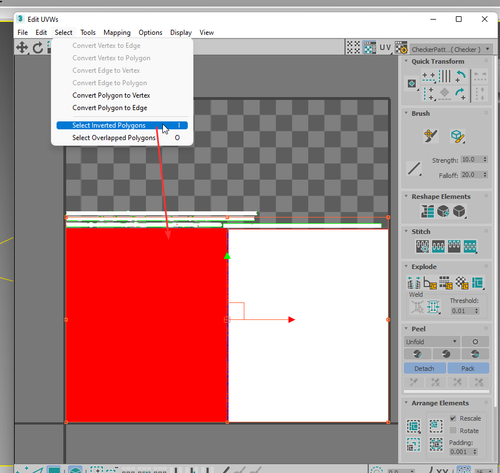Toggle the checker map display icon

[369, 48]
